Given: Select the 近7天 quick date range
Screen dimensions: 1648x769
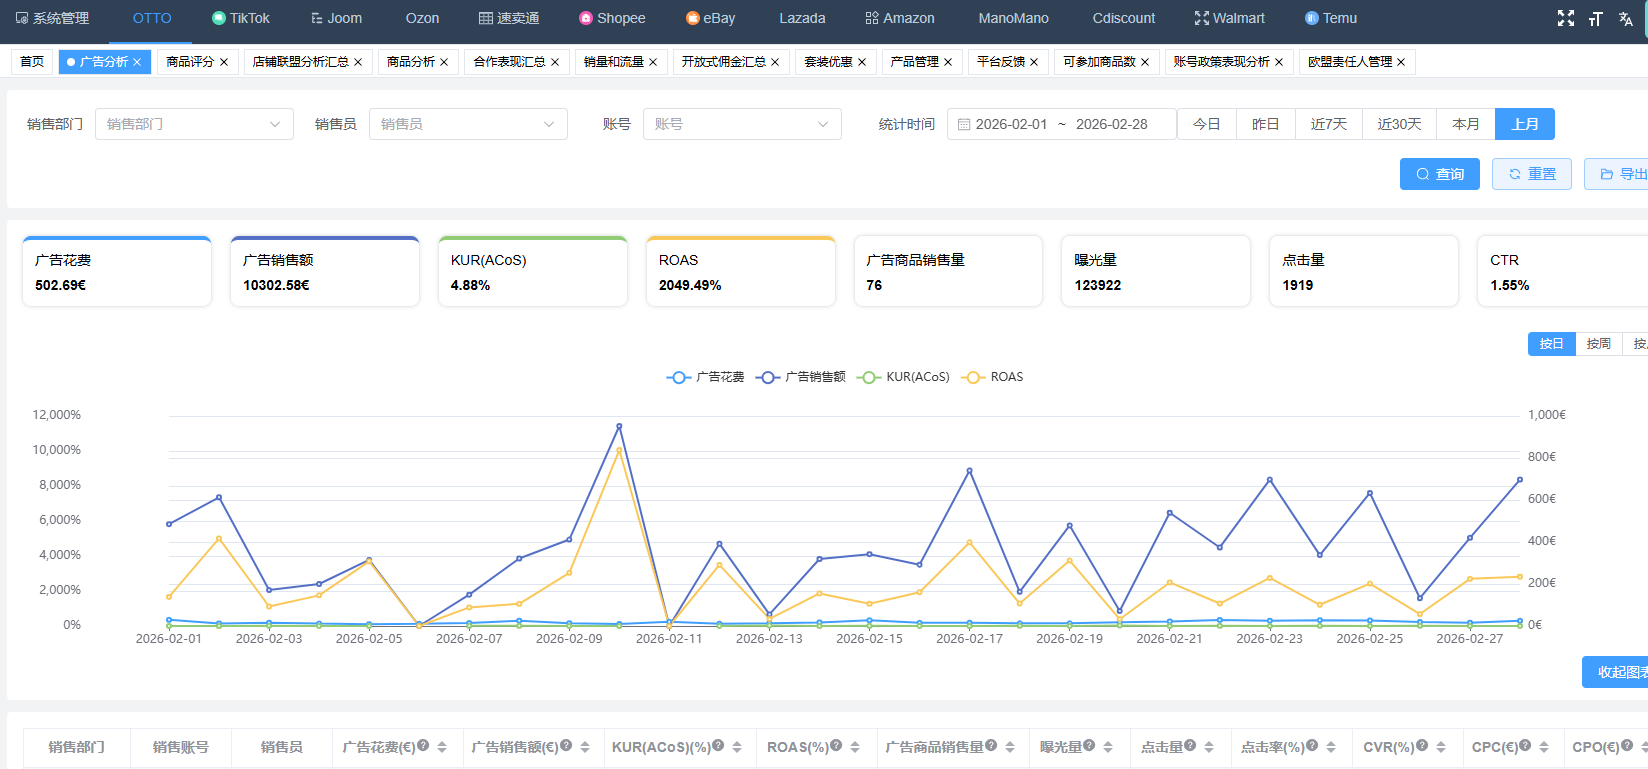Looking at the screenshot, I should point(1328,124).
